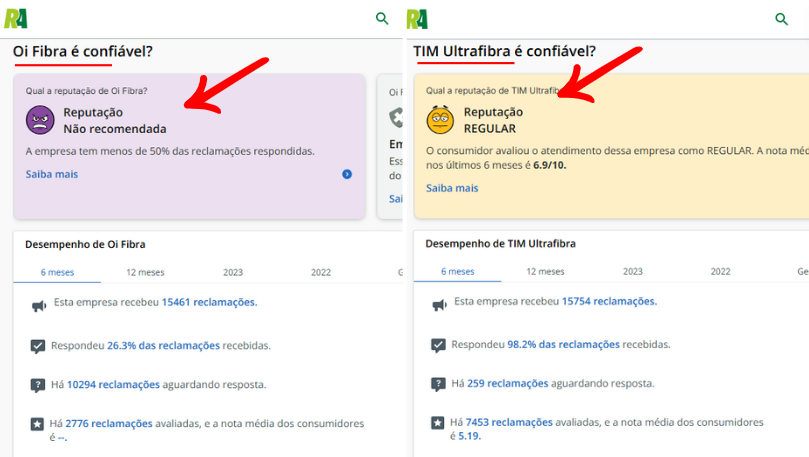Click checkmark icon beside Respondeu 98.2%
This screenshot has width=809, height=457.
click(438, 346)
